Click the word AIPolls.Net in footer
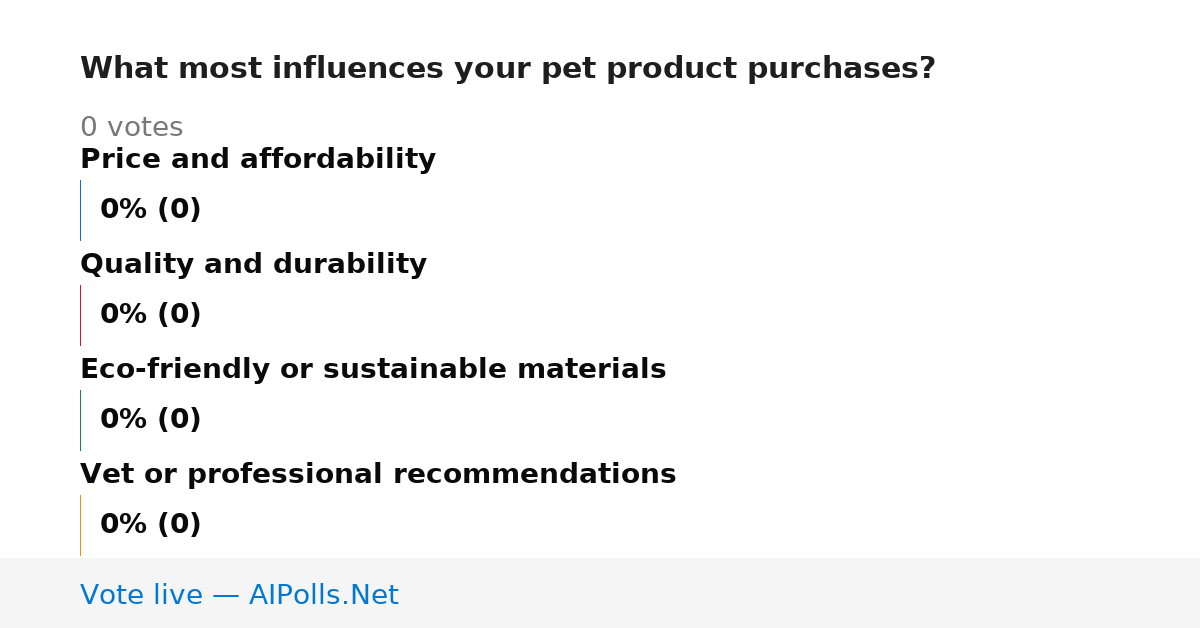The image size is (1200, 628). pyautogui.click(x=324, y=595)
